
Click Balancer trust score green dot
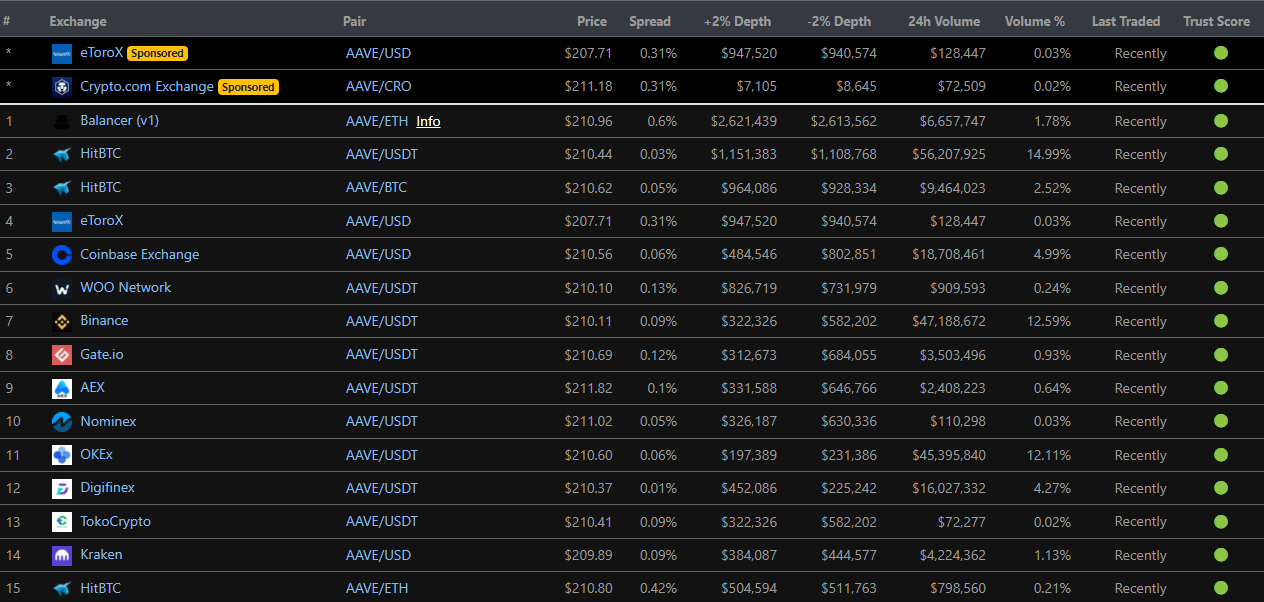point(1220,121)
